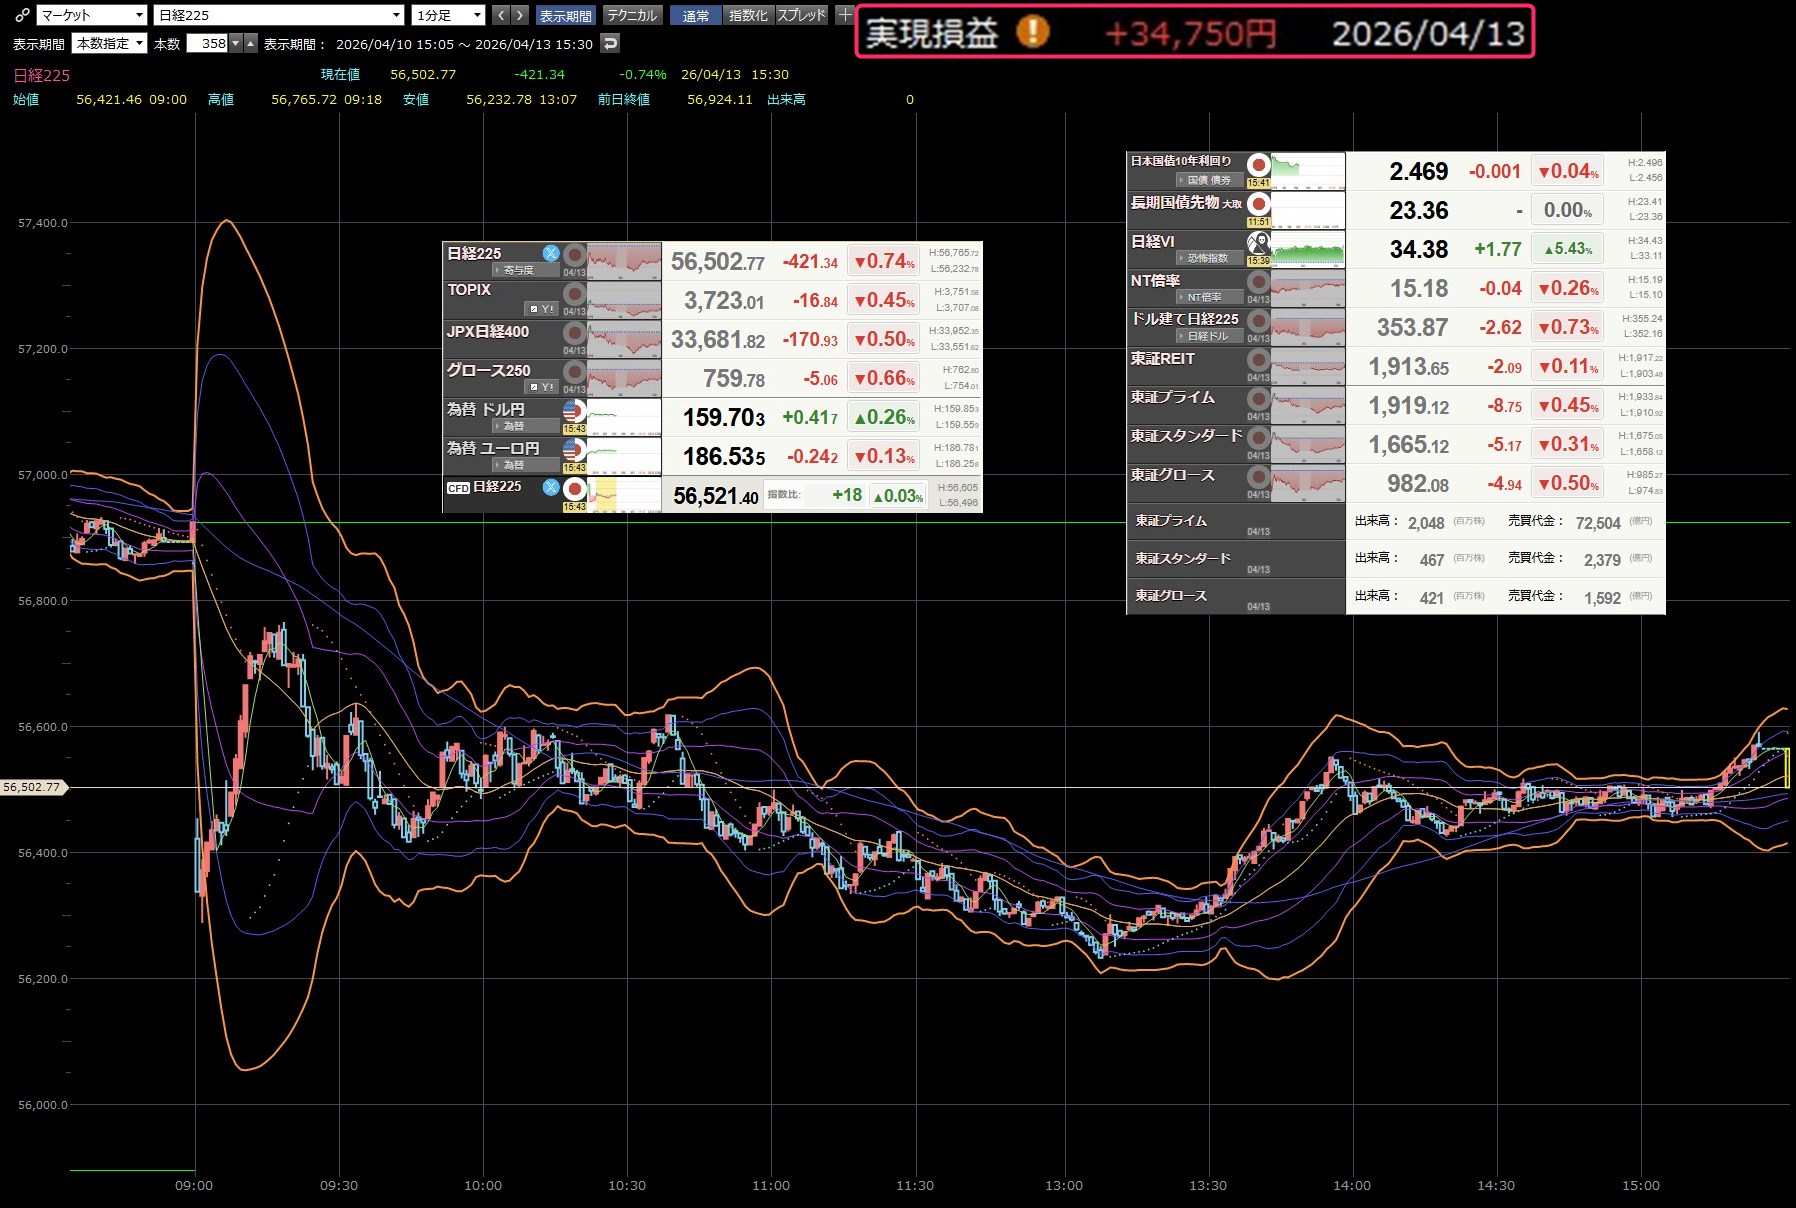Viewport: 1796px width, 1208px height.
Task: Open the テクニカル indicators tab
Action: coord(632,15)
